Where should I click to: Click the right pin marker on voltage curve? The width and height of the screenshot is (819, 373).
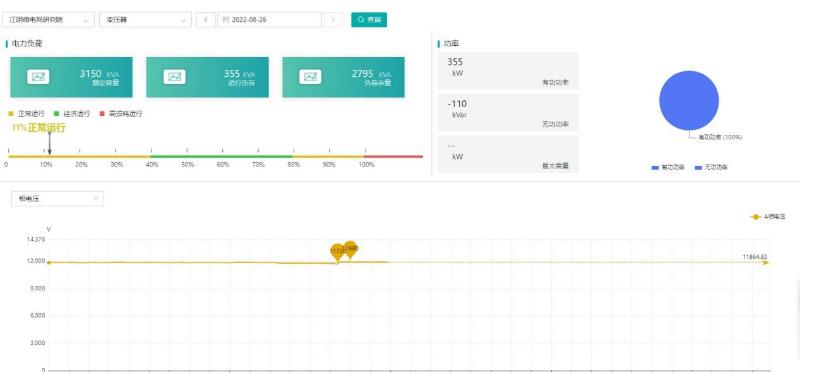(x=350, y=249)
